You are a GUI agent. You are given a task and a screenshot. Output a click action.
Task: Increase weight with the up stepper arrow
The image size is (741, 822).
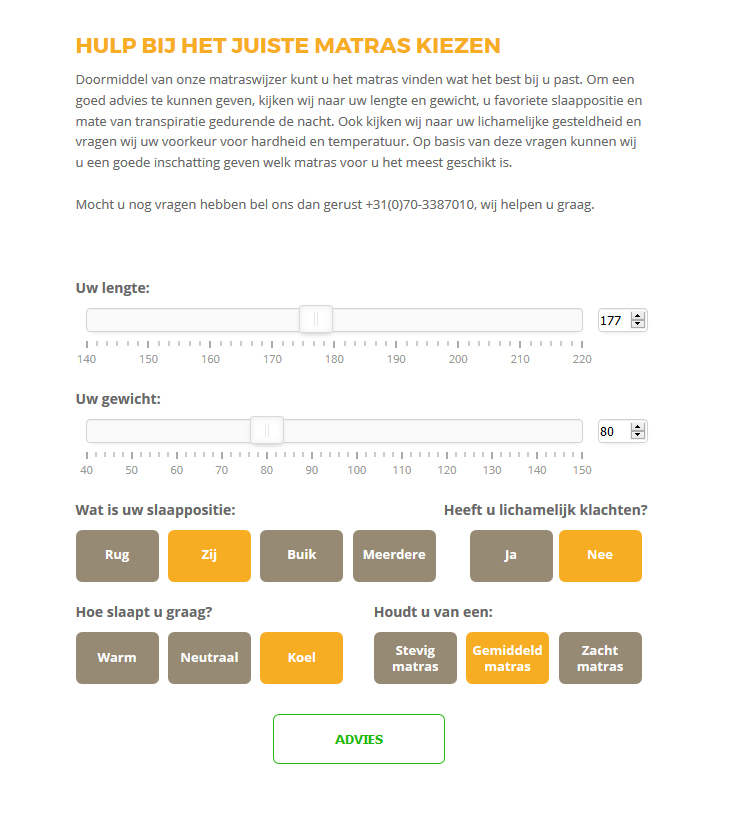tap(637, 427)
